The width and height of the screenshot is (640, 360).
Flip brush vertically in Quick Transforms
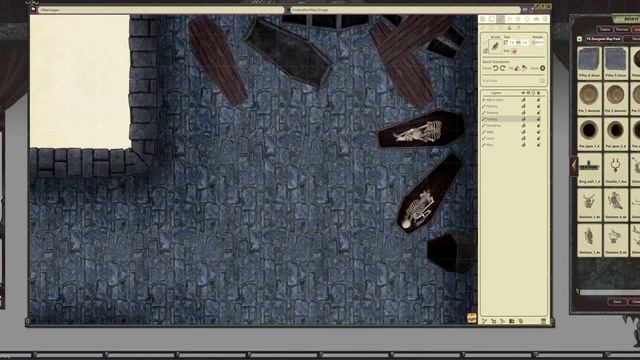tap(524, 68)
